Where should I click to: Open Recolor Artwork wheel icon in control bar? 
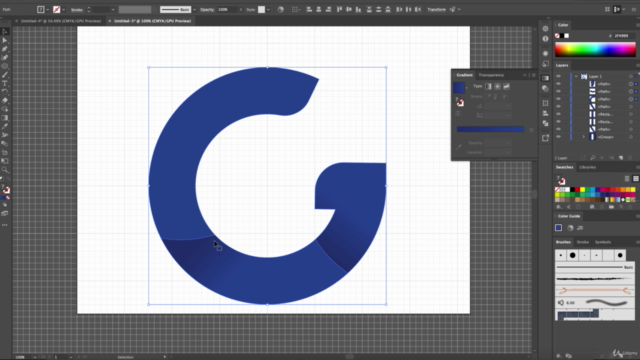(280, 9)
